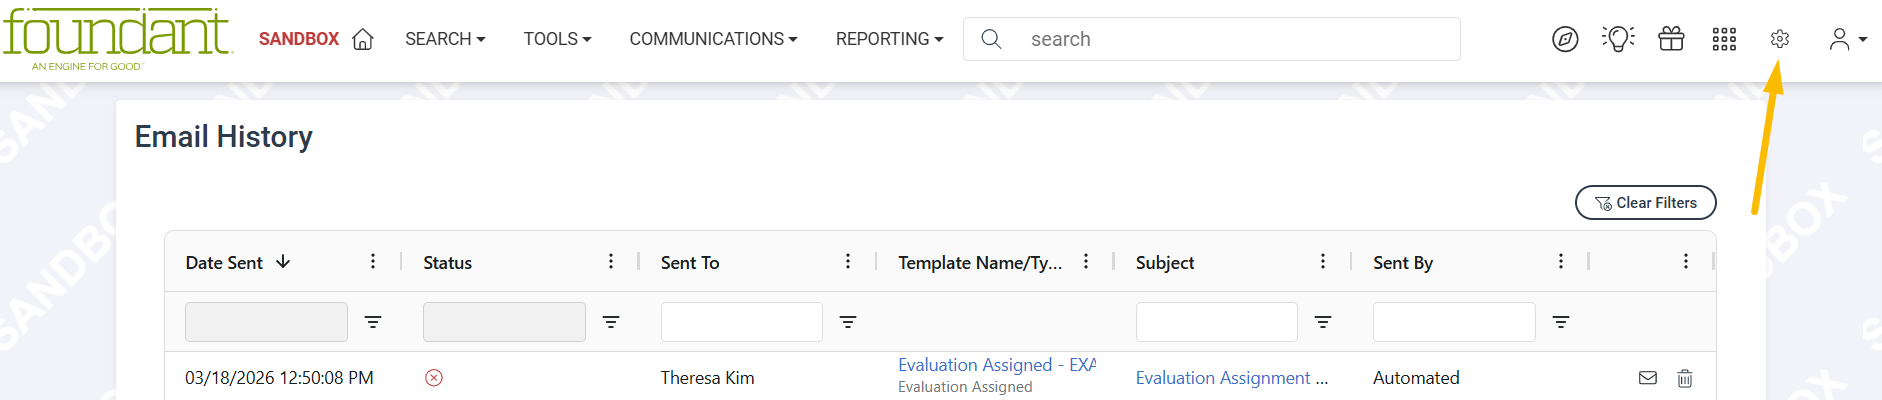The image size is (1882, 400).
Task: Expand the COMMUNICATIONS menu
Action: click(713, 39)
